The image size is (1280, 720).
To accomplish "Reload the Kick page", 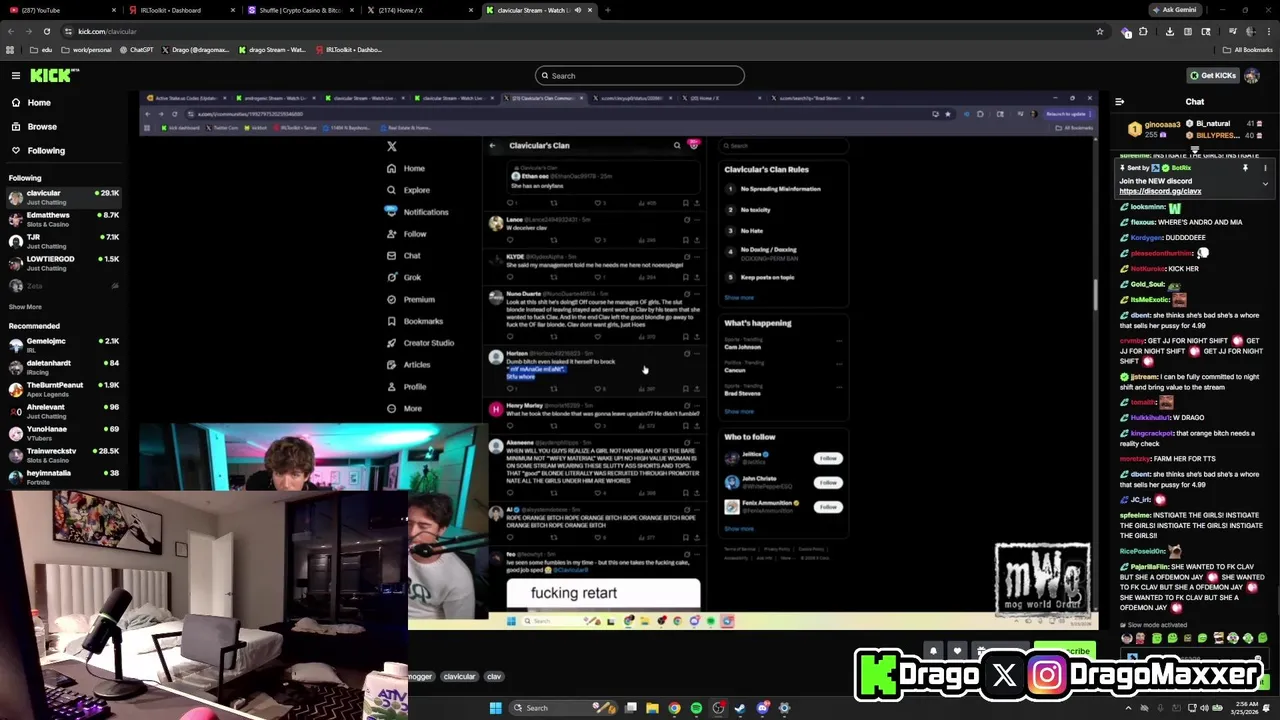I will [46, 31].
